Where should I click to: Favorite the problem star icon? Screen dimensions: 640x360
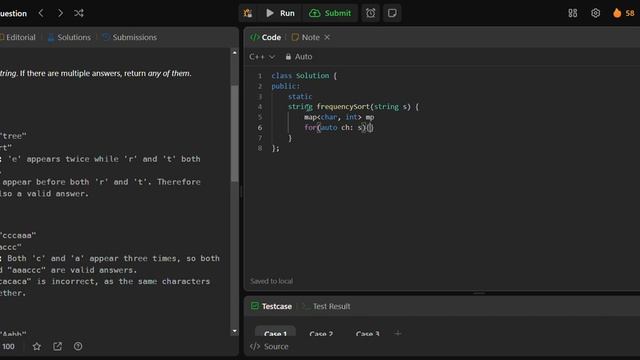click(x=37, y=347)
